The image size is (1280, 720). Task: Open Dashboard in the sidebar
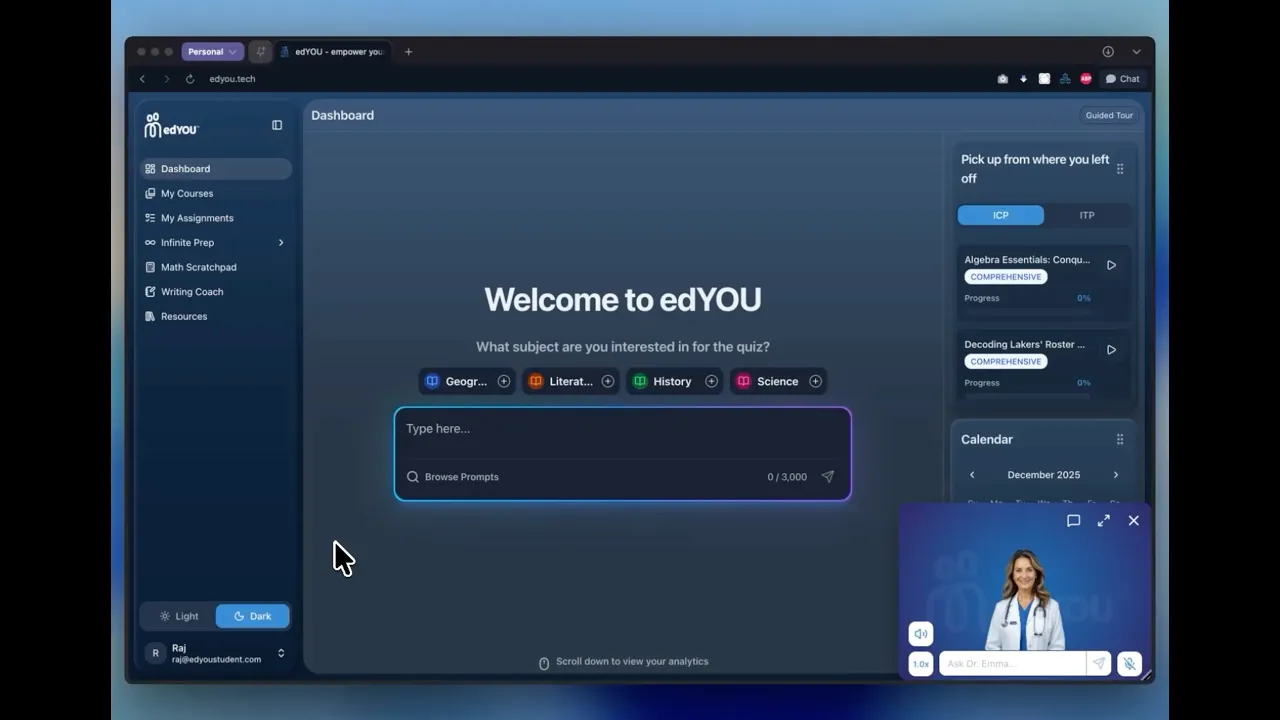(216, 169)
